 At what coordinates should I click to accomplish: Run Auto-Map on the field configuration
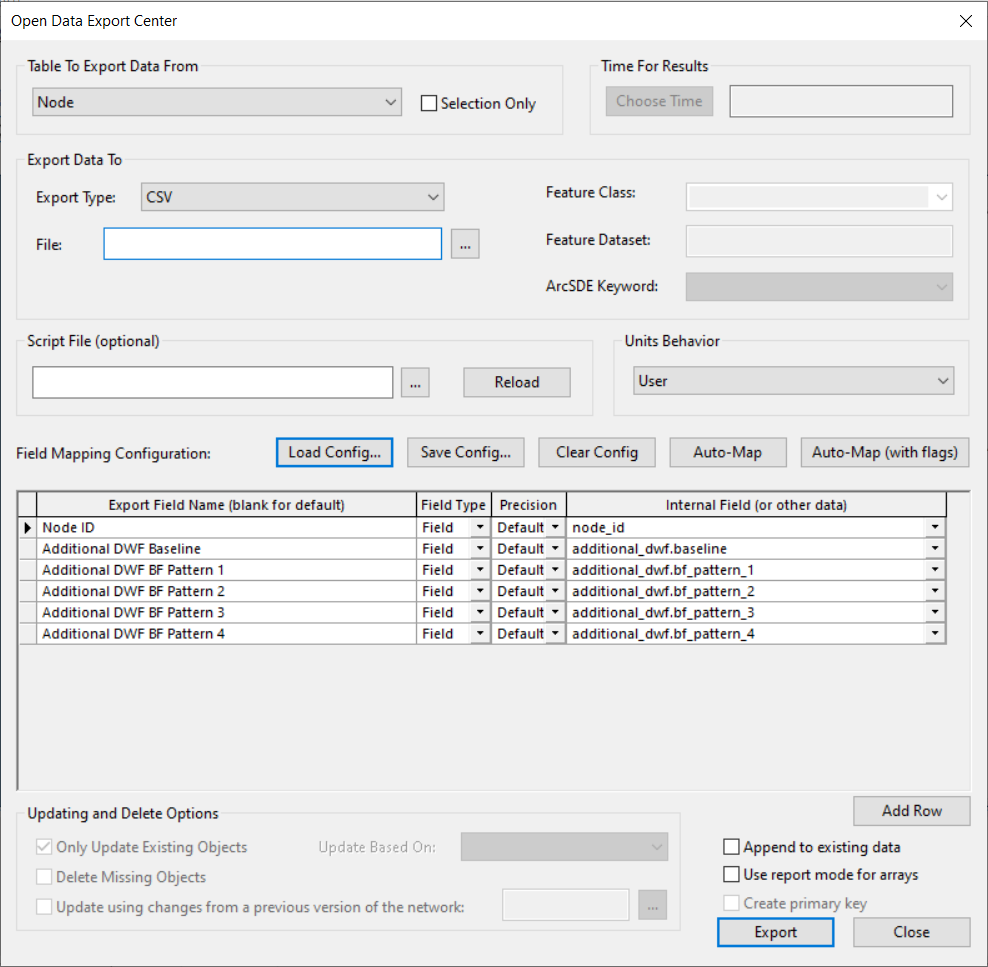(x=727, y=452)
